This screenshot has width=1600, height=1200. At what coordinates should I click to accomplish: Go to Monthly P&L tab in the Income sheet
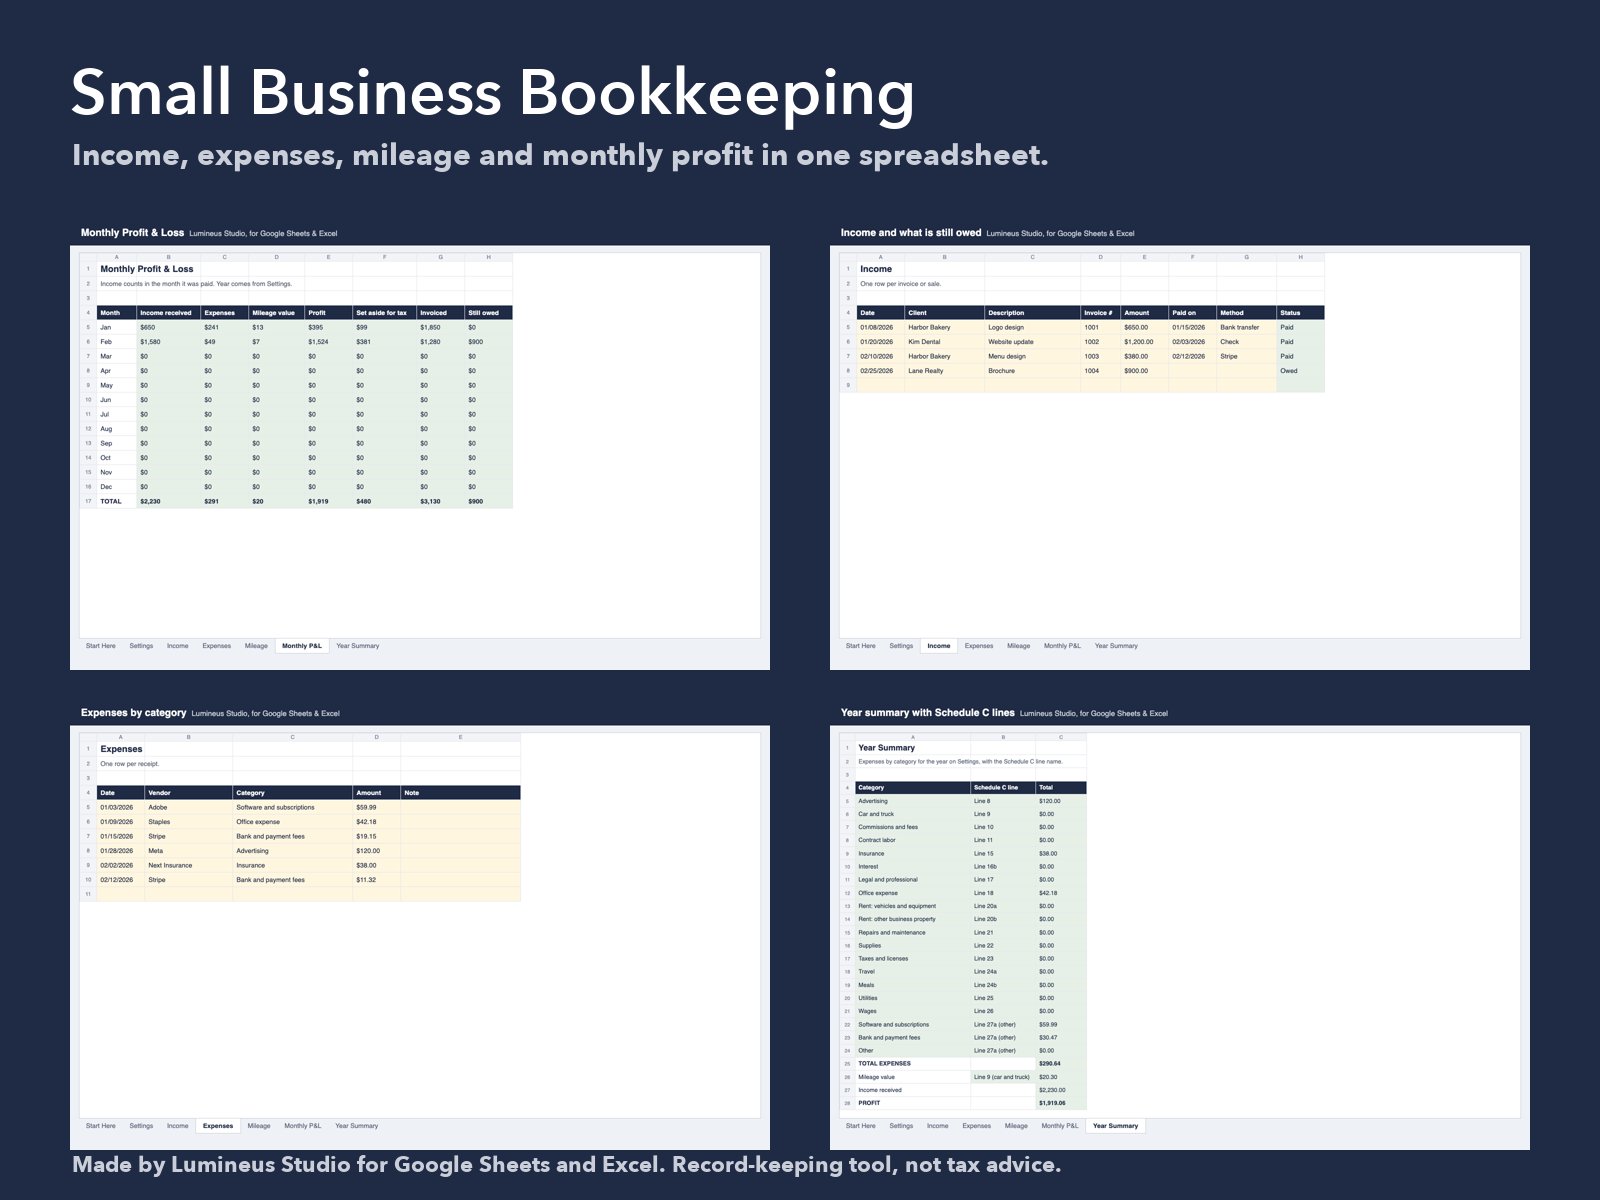(1062, 646)
